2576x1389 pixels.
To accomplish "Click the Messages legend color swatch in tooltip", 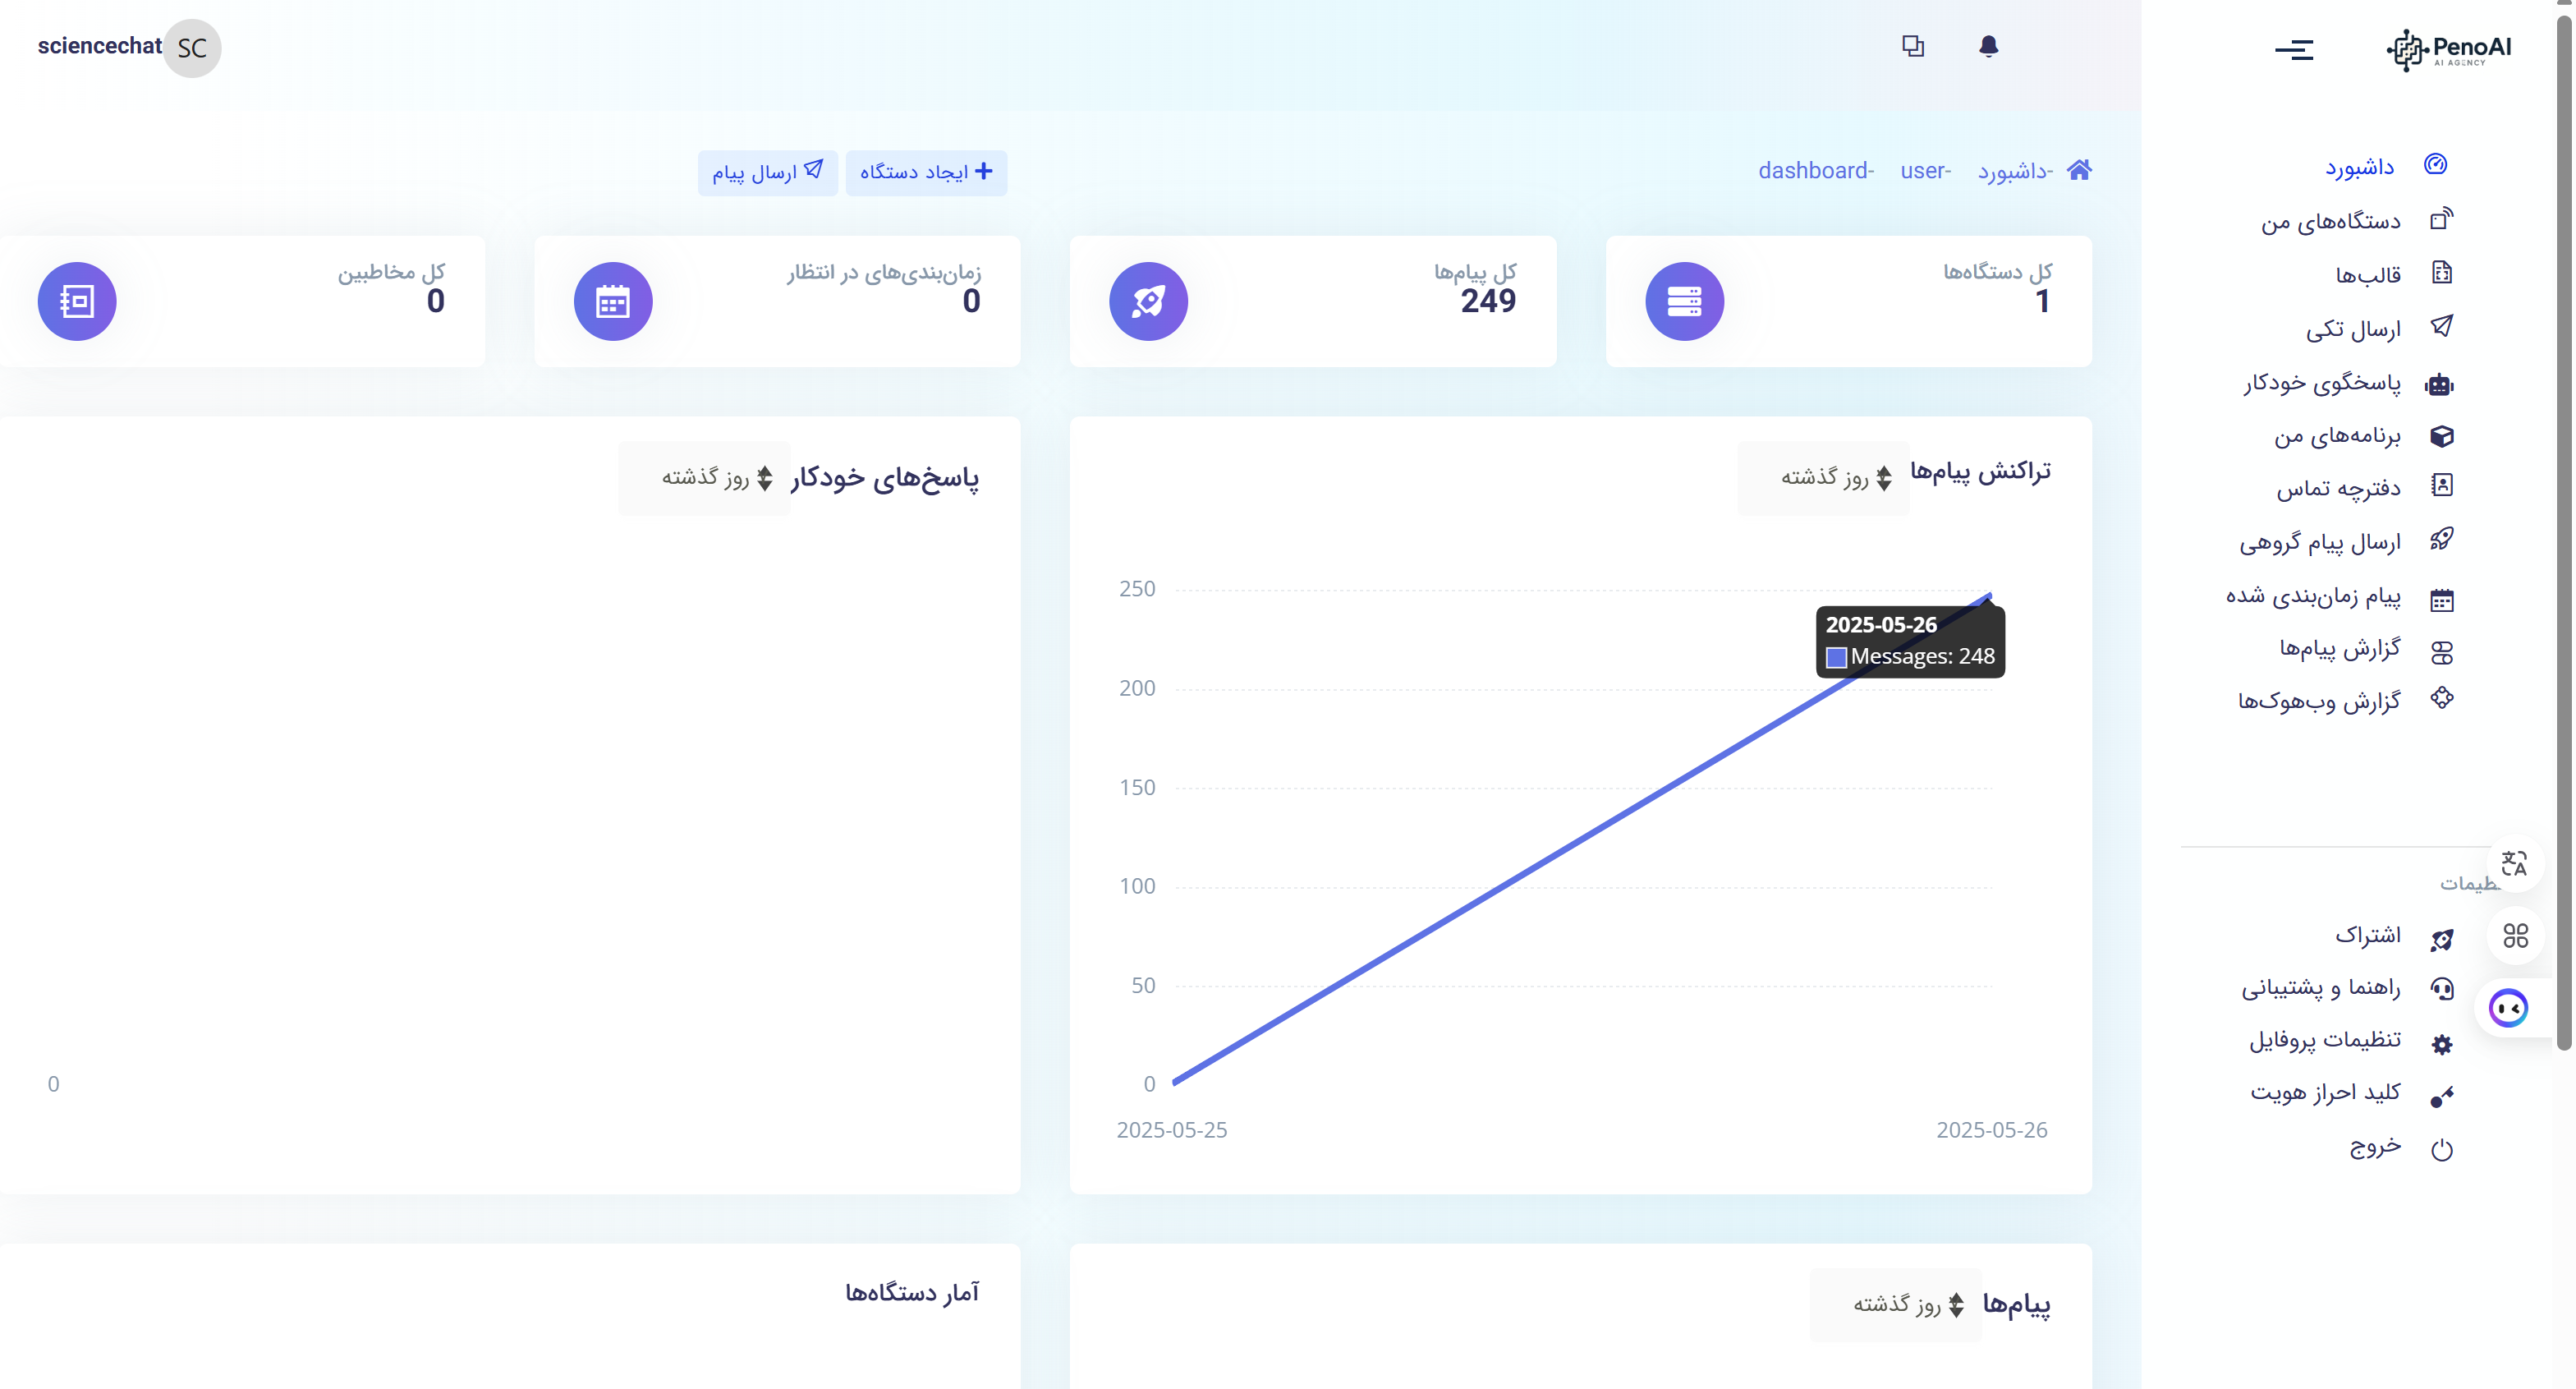I will (x=1836, y=657).
